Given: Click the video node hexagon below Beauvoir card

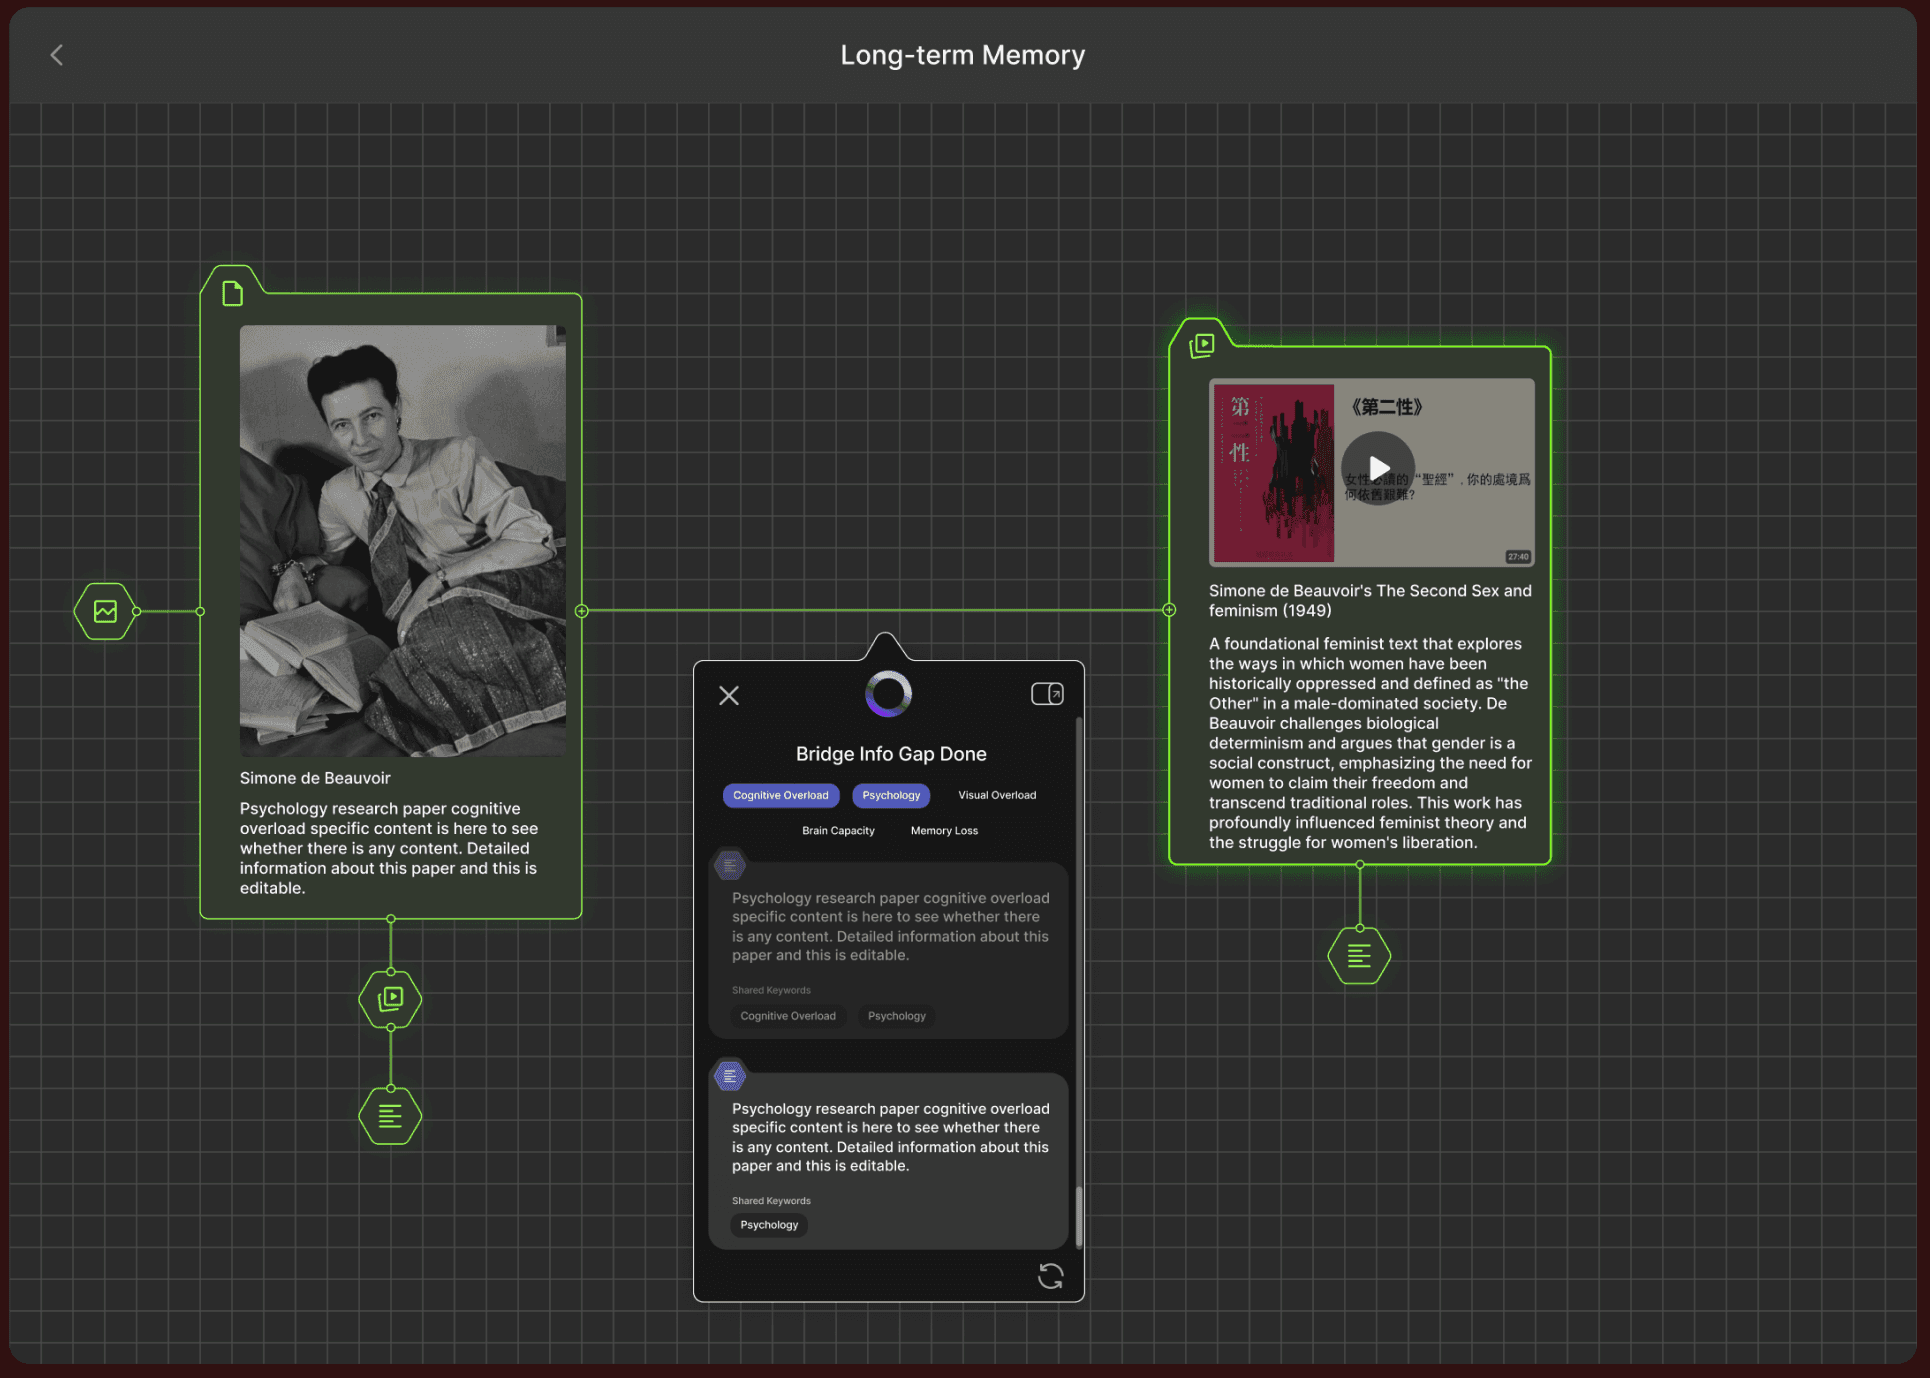Looking at the screenshot, I should pos(390,998).
